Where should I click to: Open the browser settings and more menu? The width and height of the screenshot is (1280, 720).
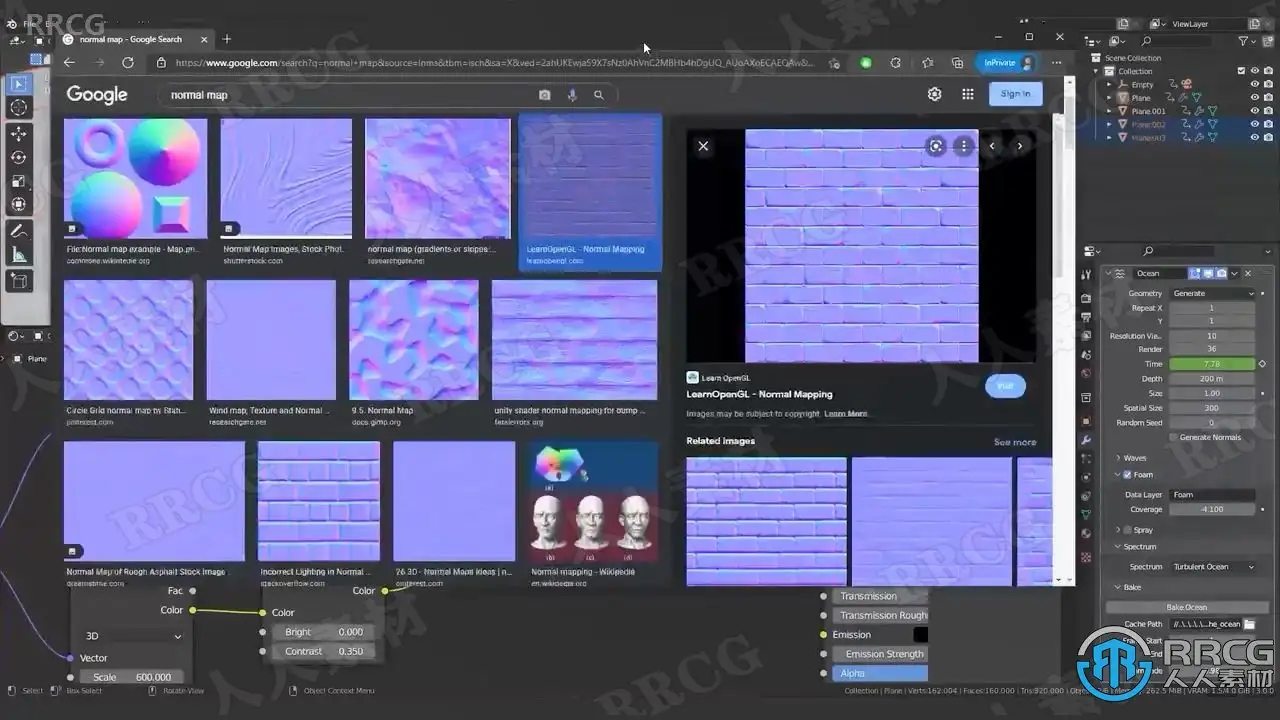[1056, 62]
